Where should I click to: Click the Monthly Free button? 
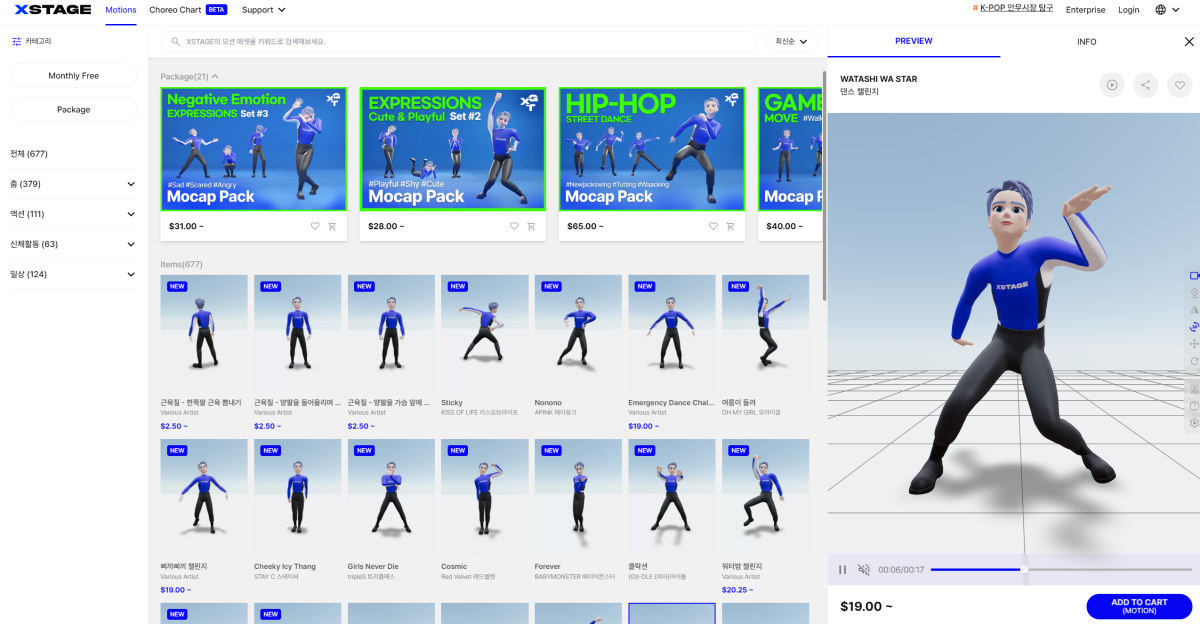(74, 76)
